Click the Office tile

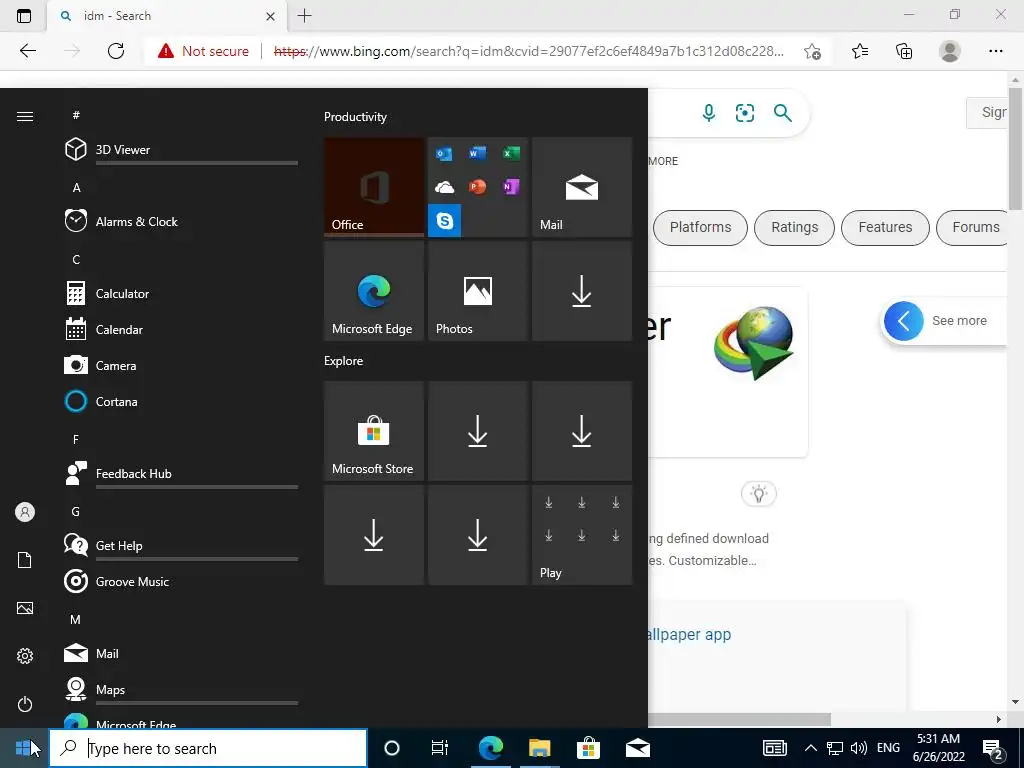[374, 187]
